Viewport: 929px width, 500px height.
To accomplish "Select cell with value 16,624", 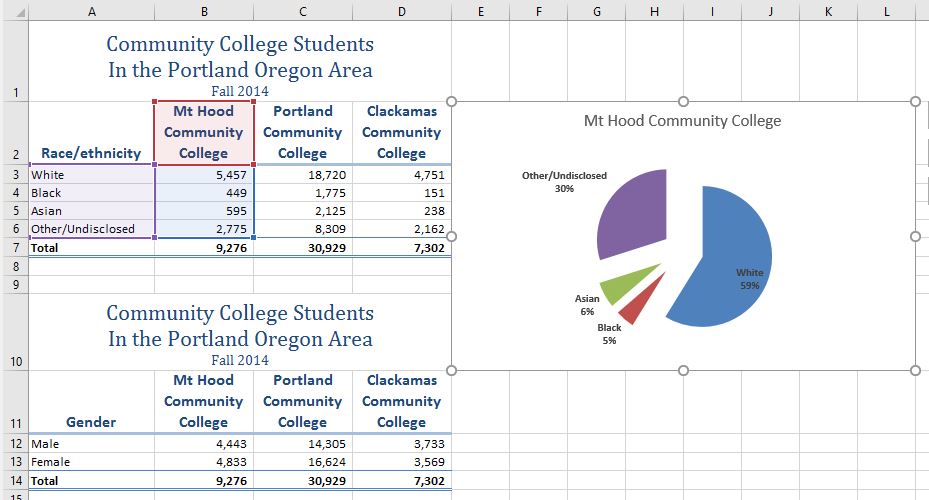I will tap(303, 461).
